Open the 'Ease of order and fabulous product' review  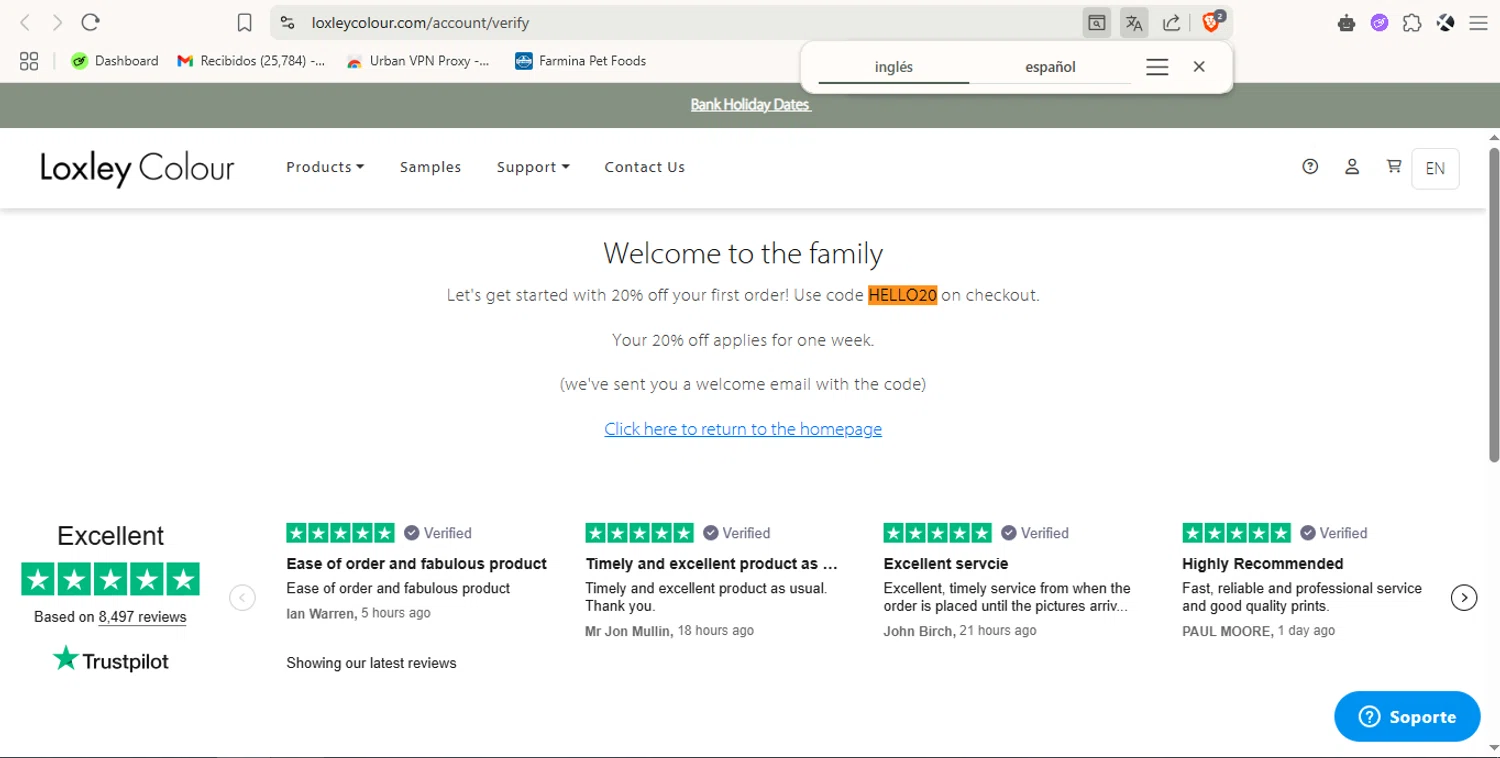(416, 564)
